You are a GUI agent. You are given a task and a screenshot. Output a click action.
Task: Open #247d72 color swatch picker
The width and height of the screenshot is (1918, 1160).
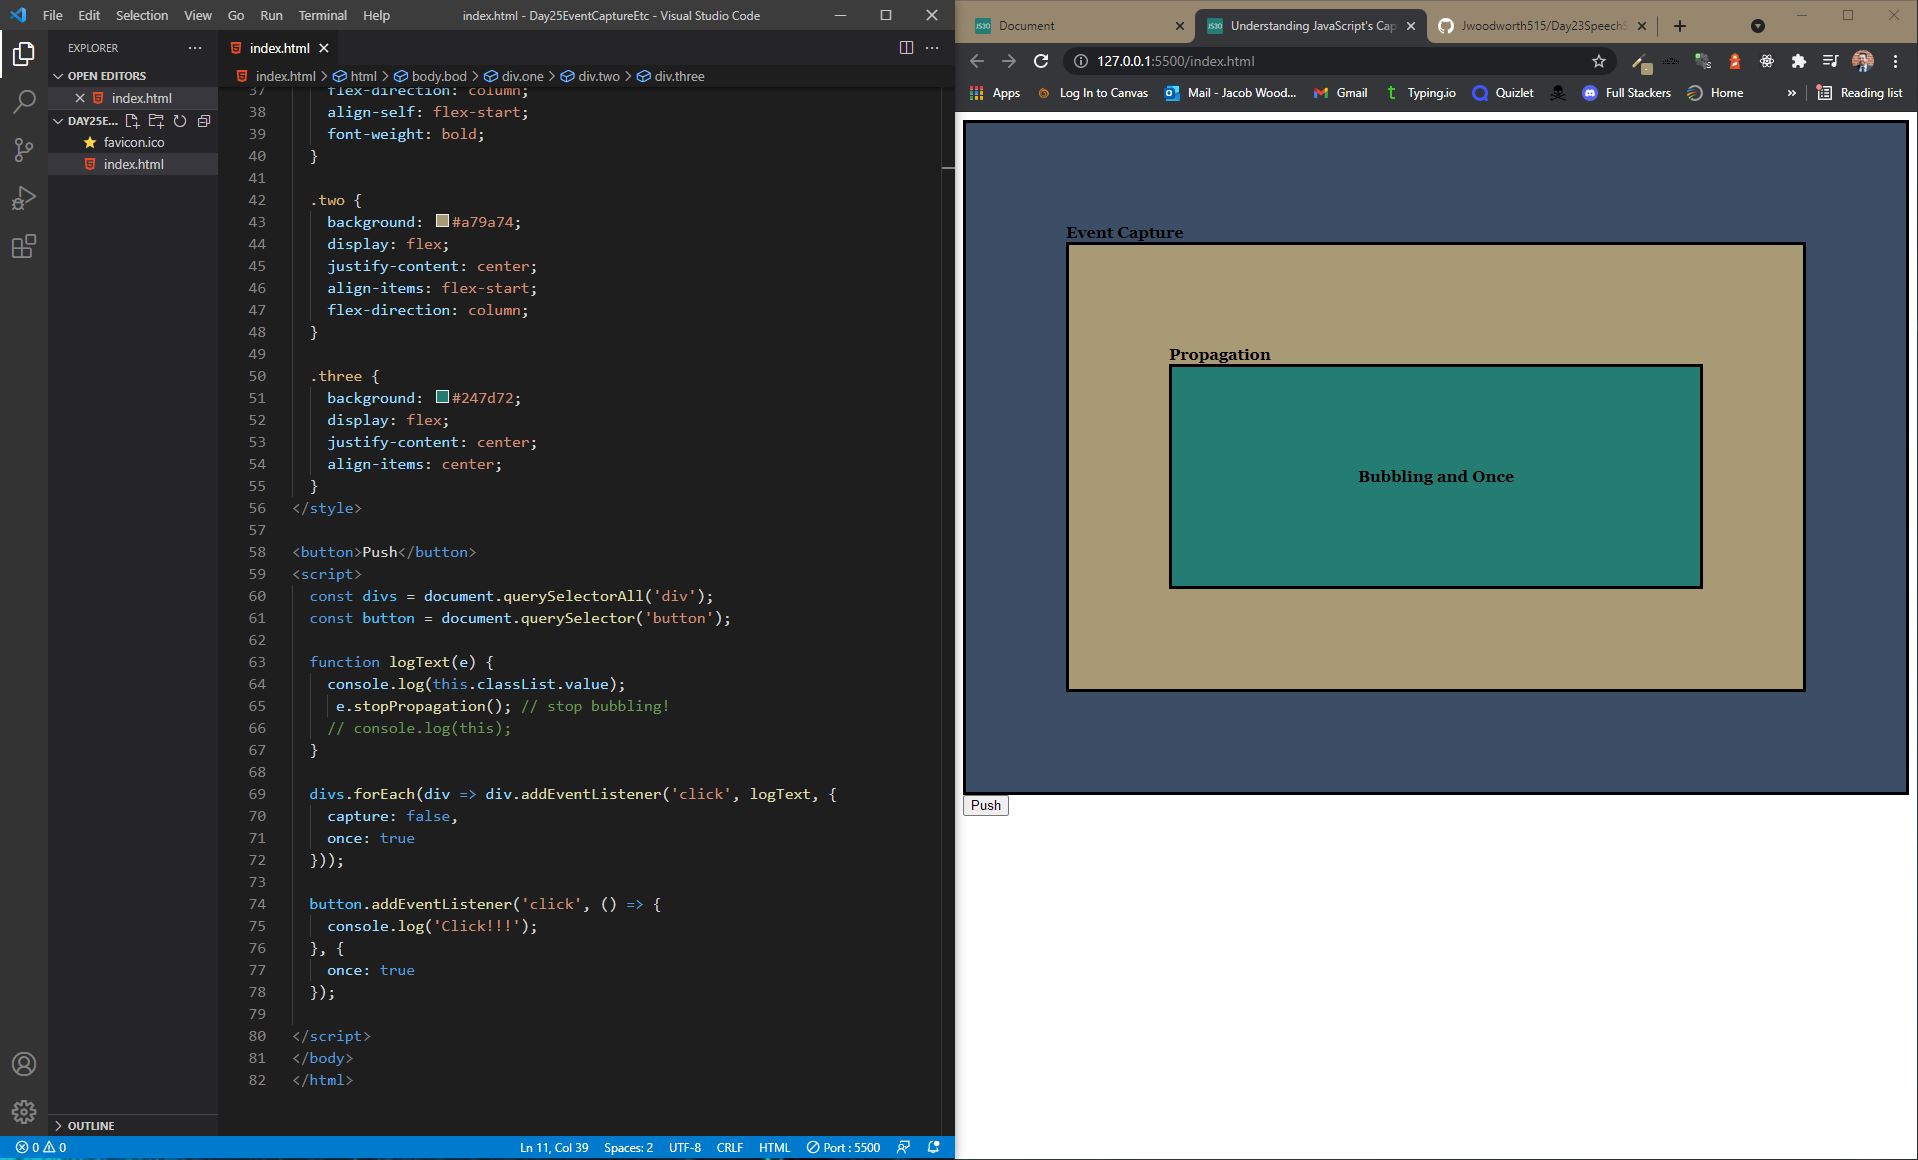442,397
